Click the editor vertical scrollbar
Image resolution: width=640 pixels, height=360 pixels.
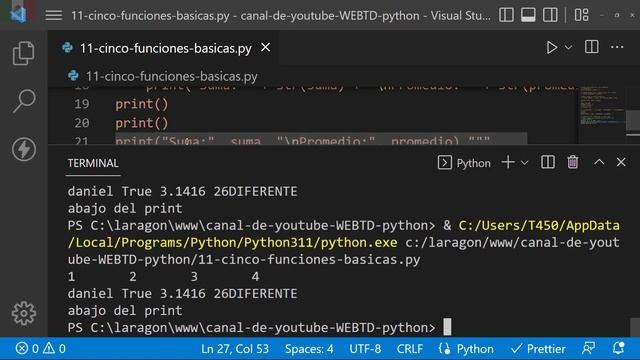point(633,121)
